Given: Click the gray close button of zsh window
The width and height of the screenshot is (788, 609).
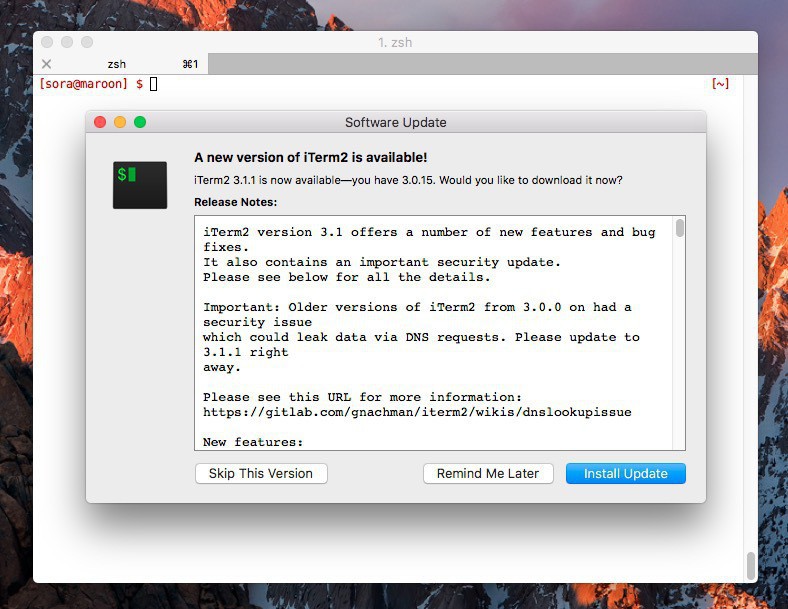Looking at the screenshot, I should click(x=47, y=42).
